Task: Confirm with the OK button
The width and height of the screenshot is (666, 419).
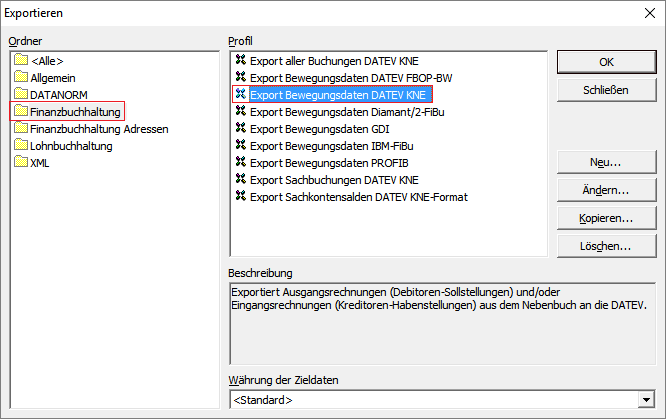Action: coord(607,62)
